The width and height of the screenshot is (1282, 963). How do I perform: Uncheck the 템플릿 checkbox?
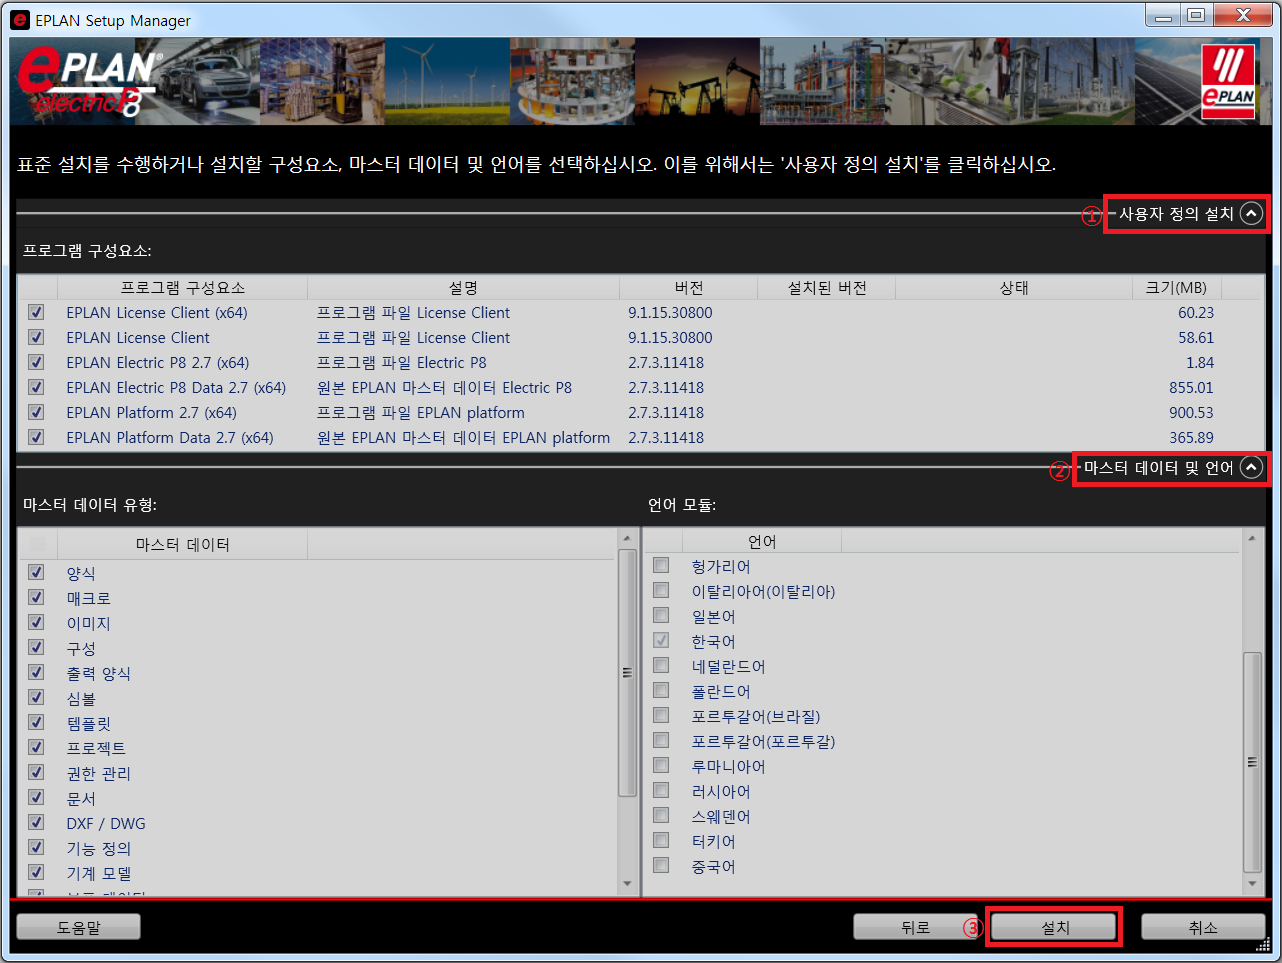coord(36,722)
